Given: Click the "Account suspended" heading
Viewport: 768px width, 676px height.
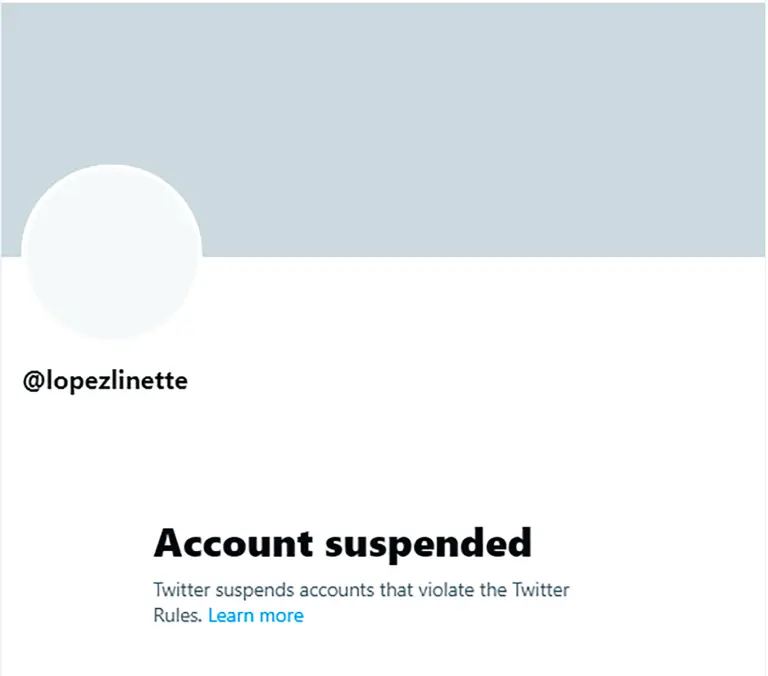Looking at the screenshot, I should (342, 543).
